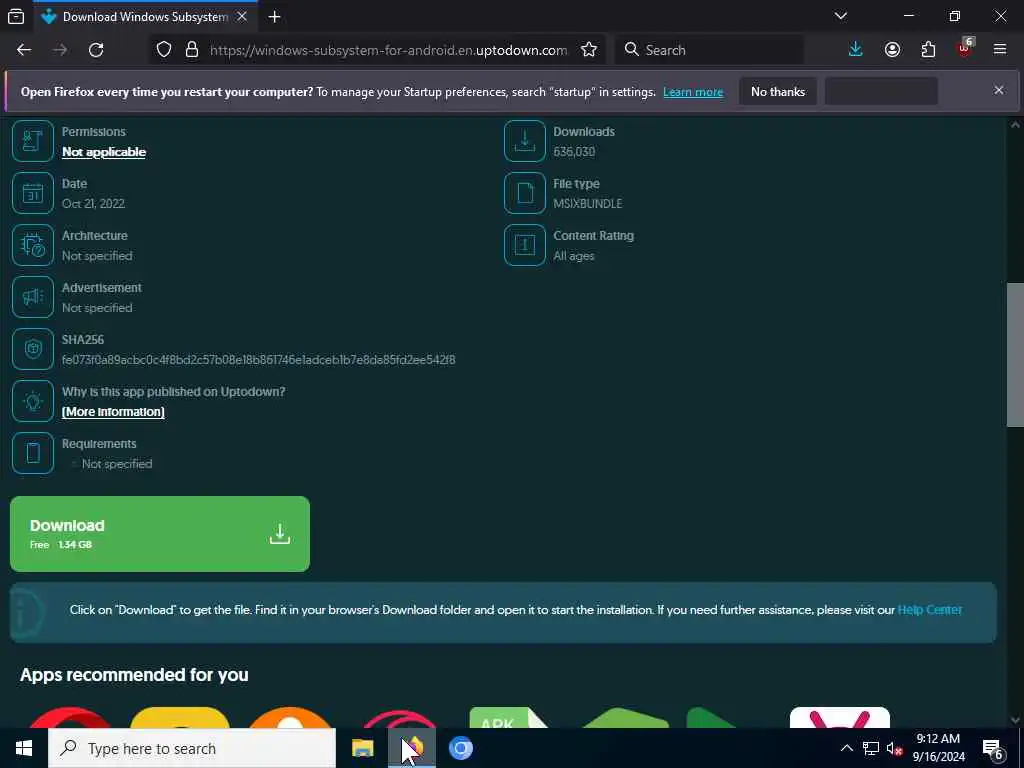Screen dimensions: 1024x768
Task: Click the muted volume tray icon
Action: coord(894,748)
